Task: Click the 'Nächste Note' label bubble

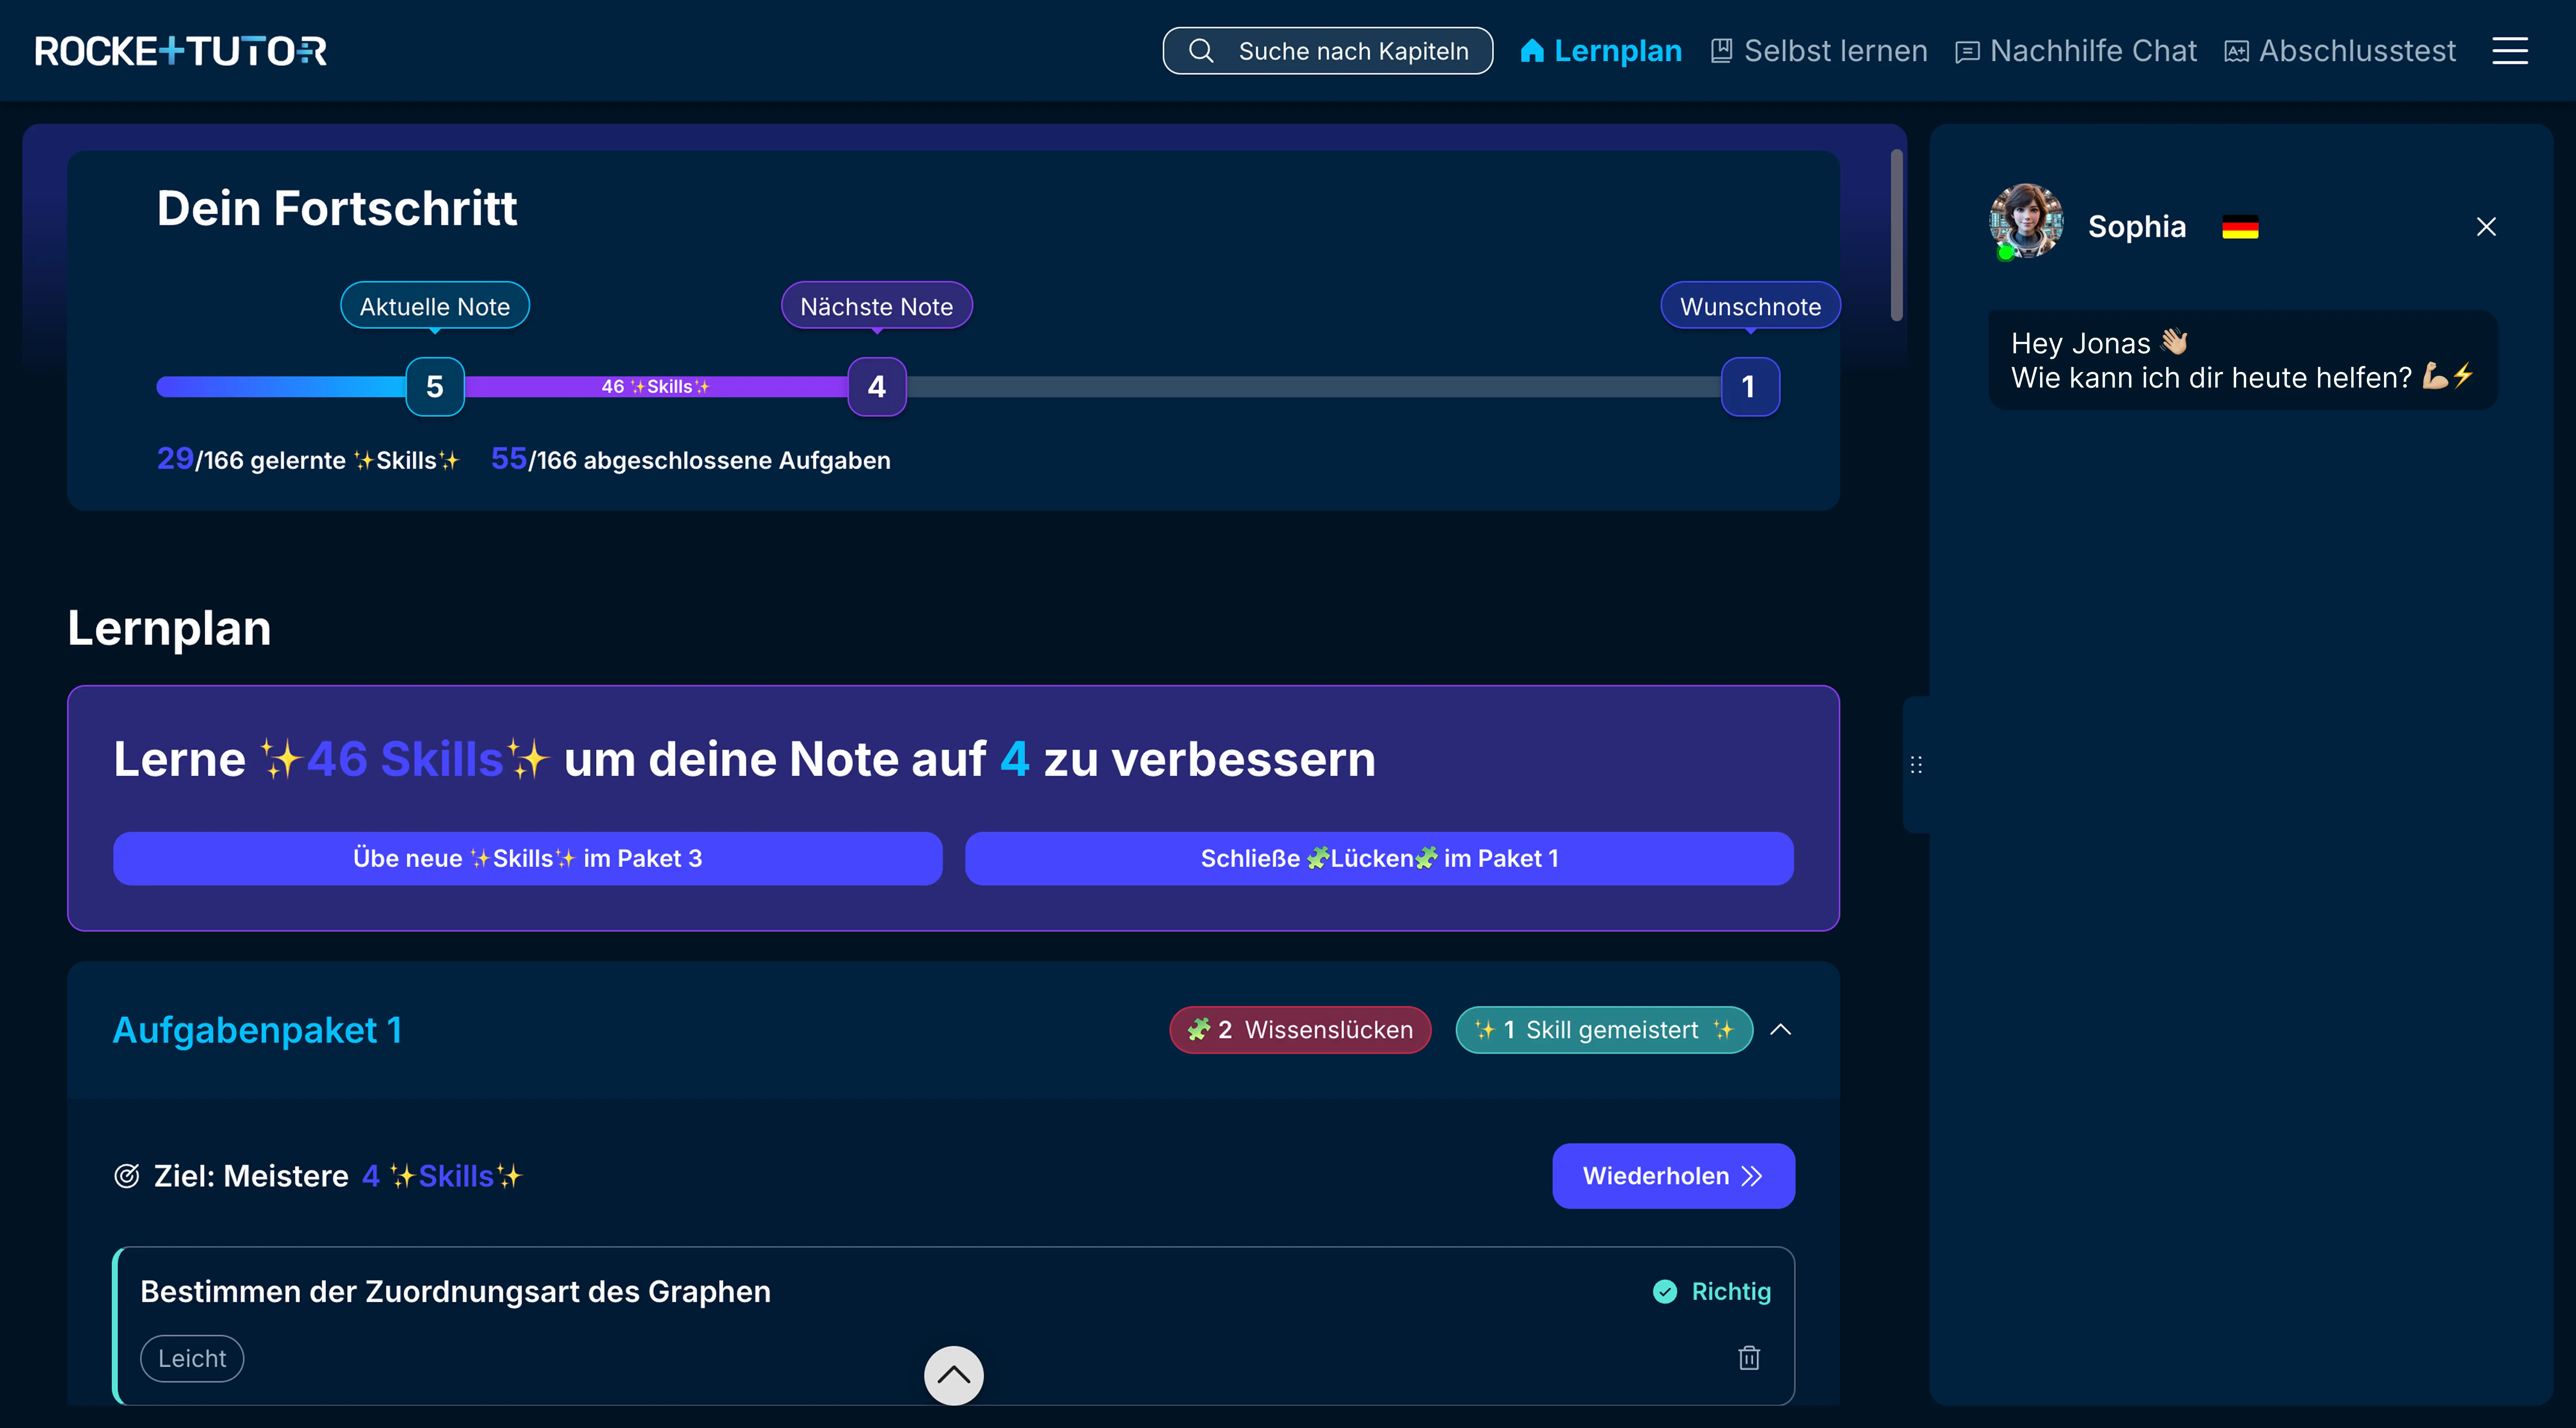Action: tap(876, 306)
